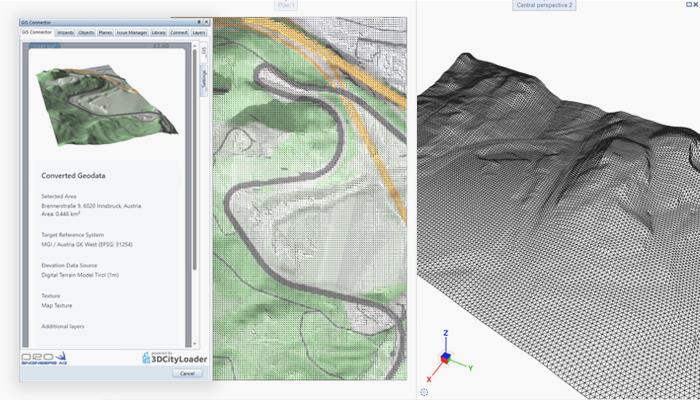Switch to the Wizards tab
Screen dimensions: 700x400
[65, 32]
